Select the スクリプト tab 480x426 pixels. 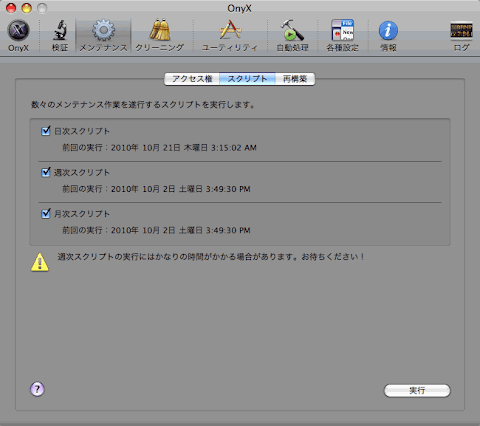(247, 79)
